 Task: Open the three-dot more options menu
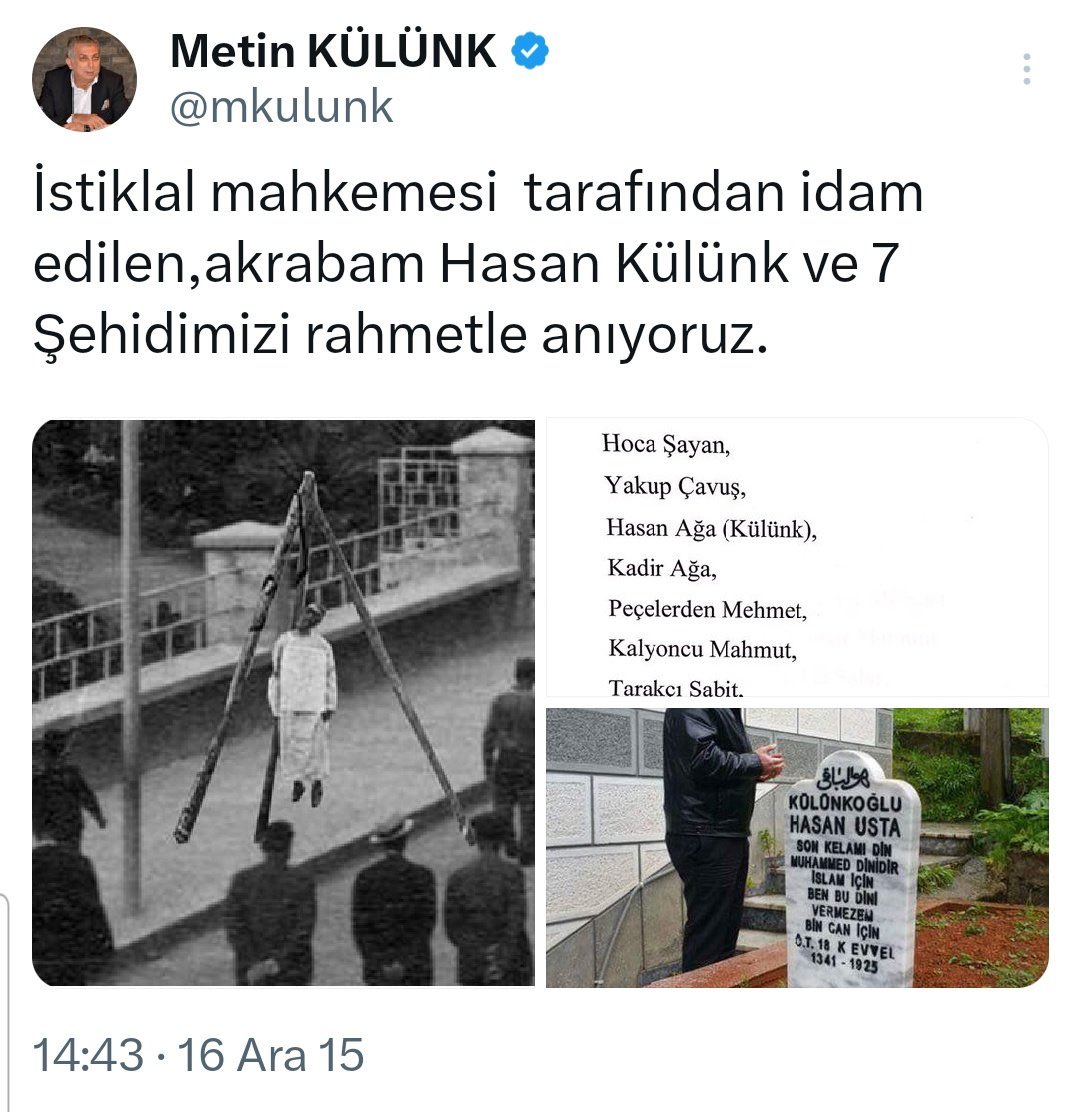point(1026,70)
